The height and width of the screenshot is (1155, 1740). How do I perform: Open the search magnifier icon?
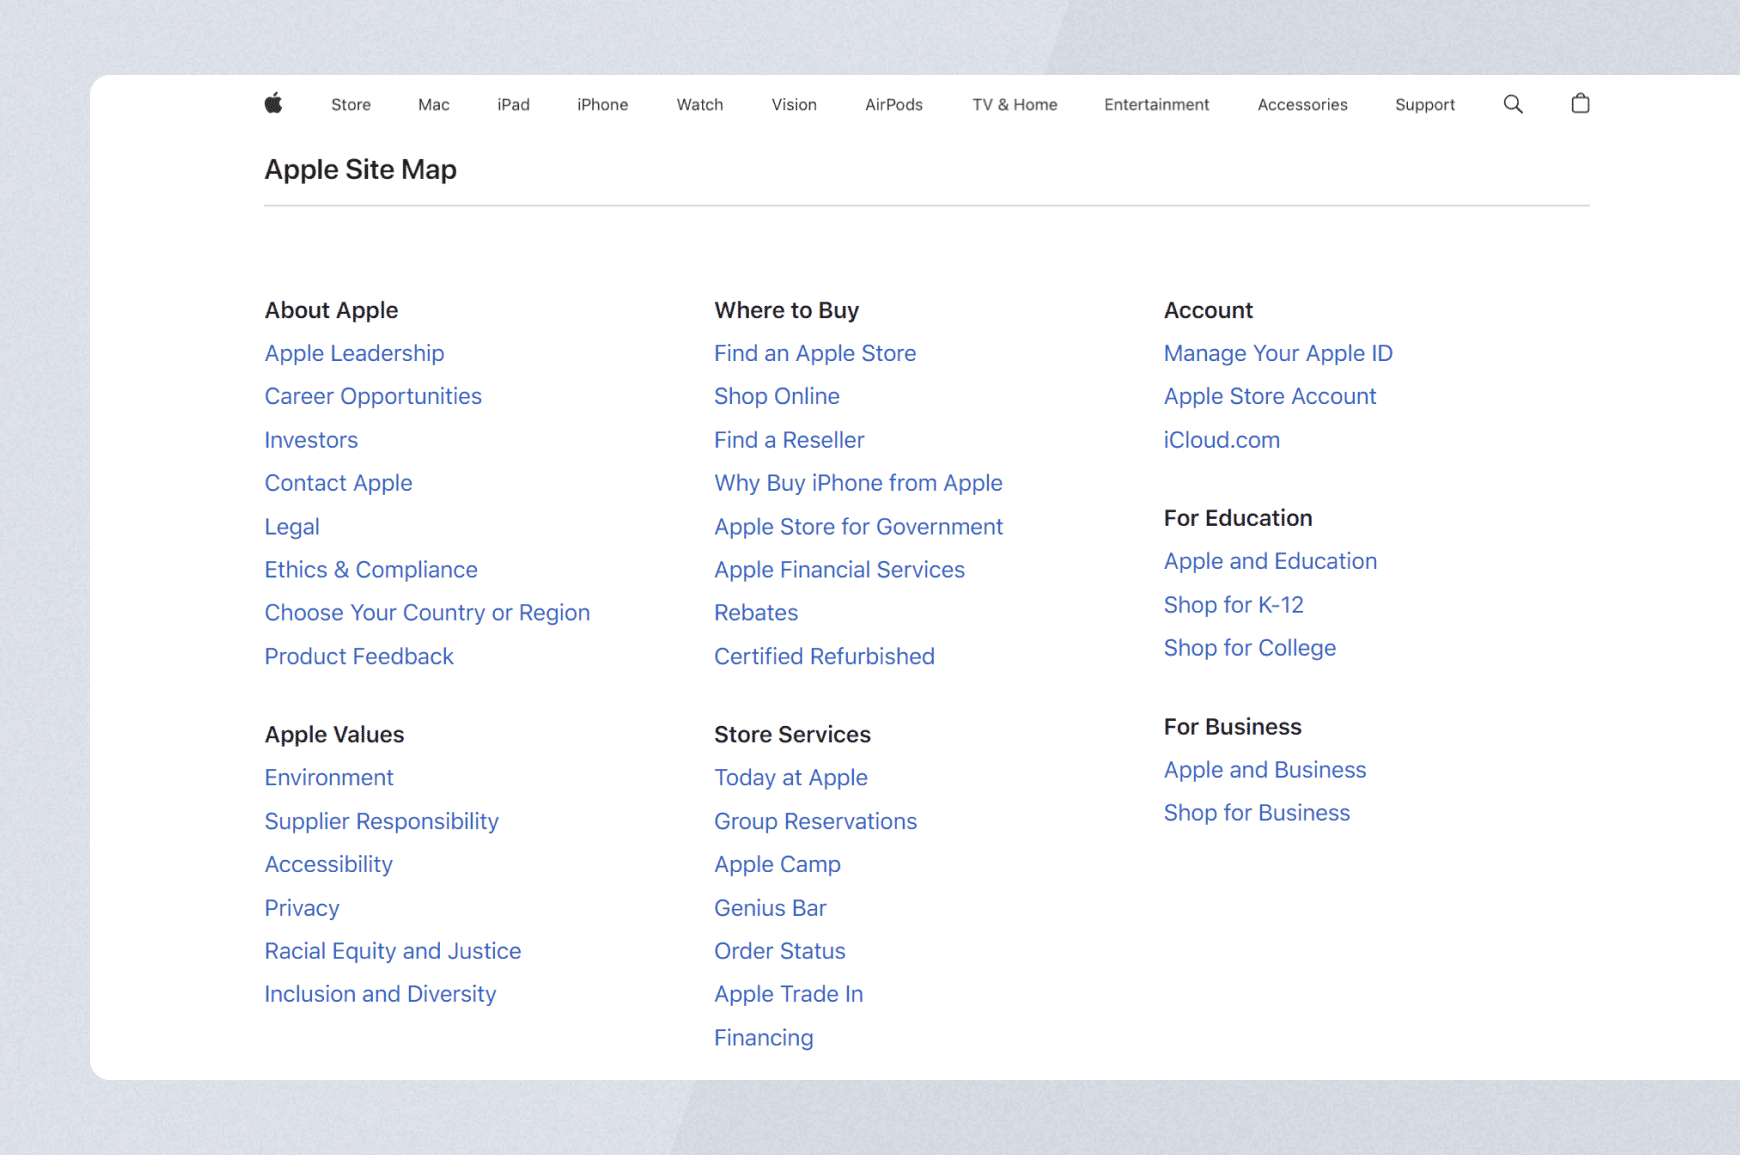[x=1513, y=104]
